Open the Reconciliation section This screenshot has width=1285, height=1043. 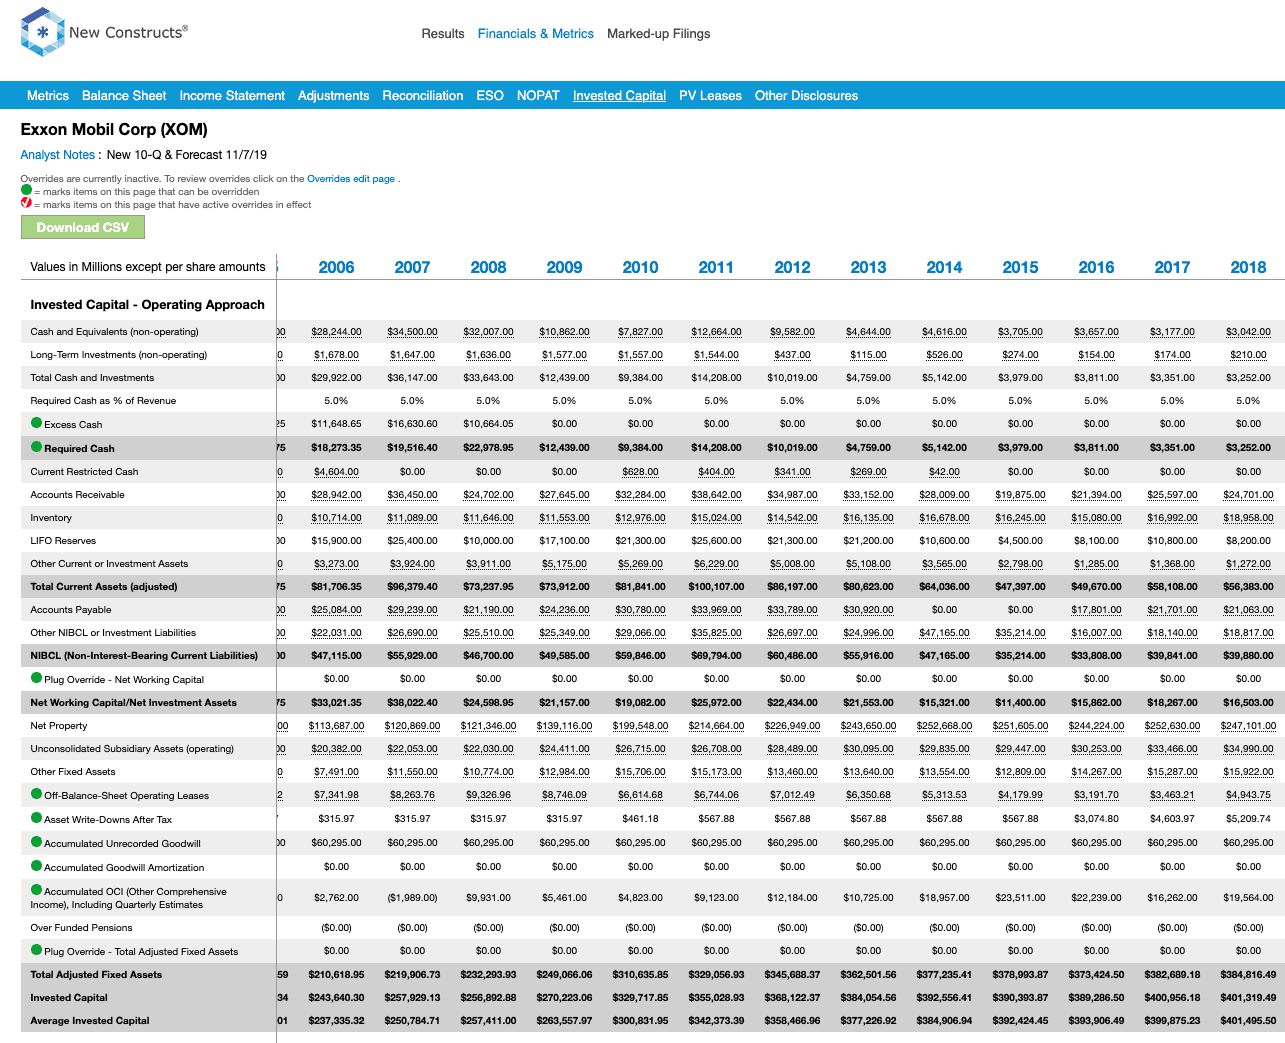pos(423,96)
